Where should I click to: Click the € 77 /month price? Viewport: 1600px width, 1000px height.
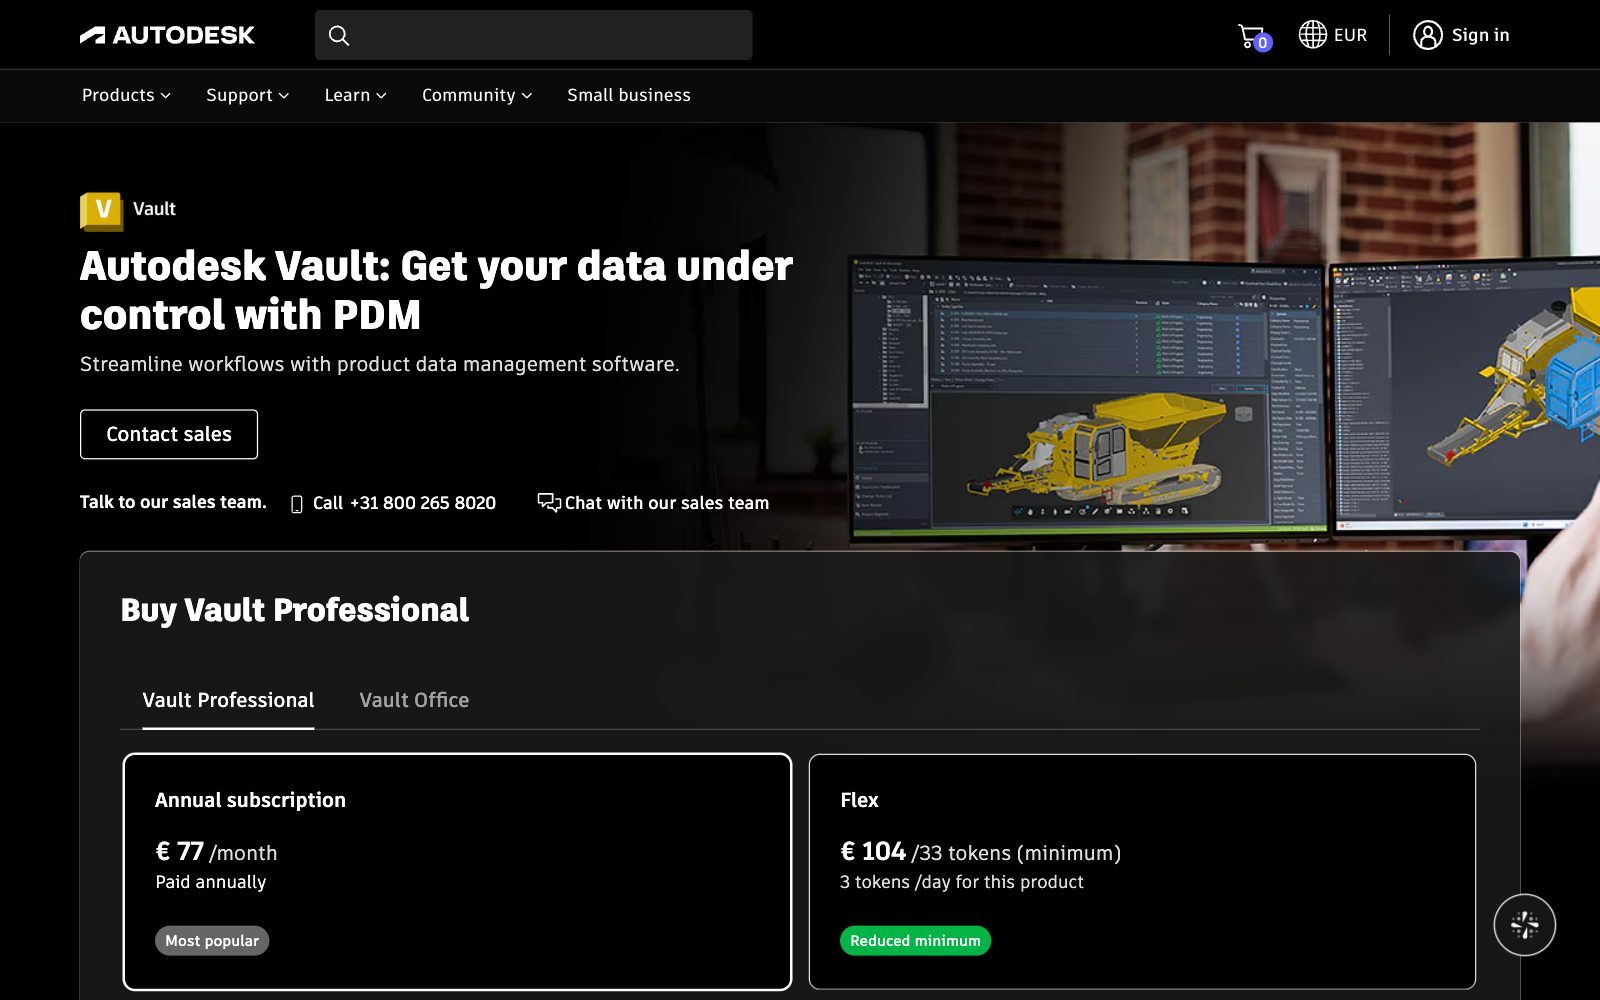coord(216,852)
